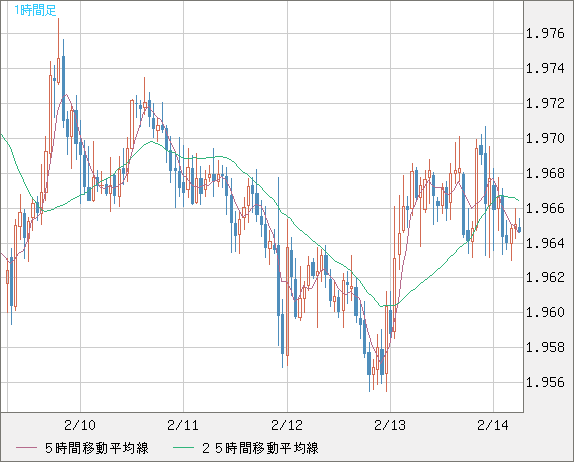Click the green 25-hour average legend line

pos(183,448)
